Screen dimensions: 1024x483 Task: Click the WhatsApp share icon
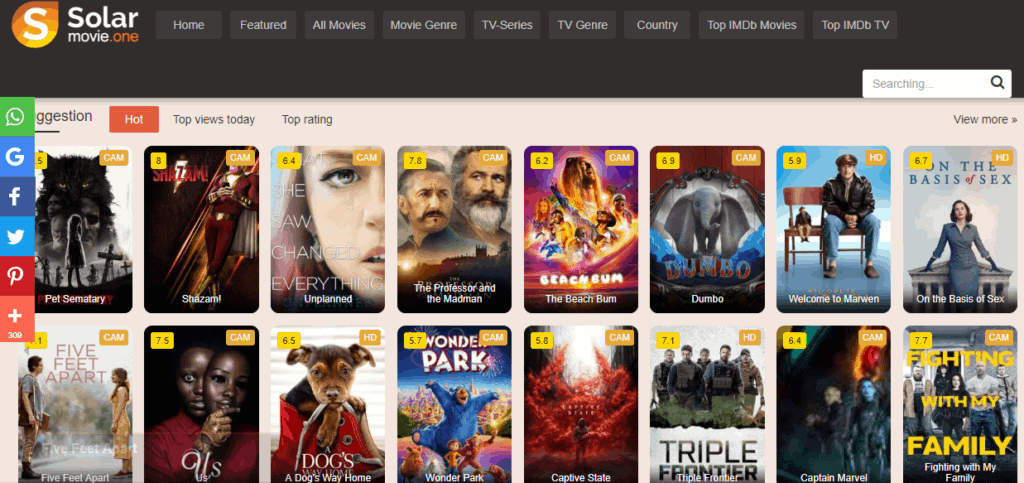(x=16, y=117)
